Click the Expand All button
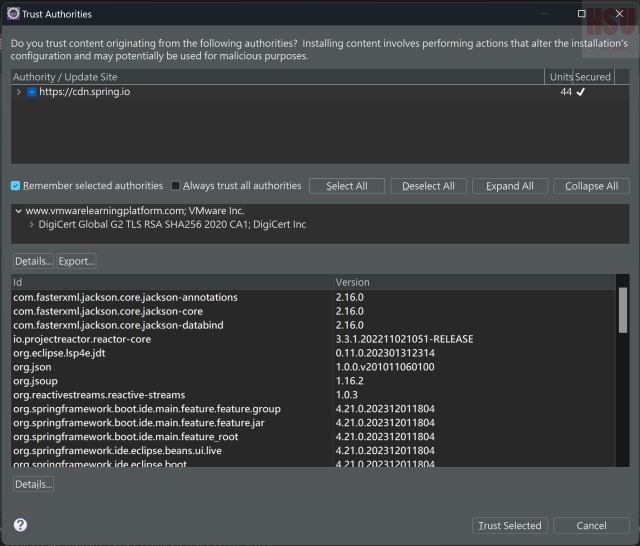Screen dimensions: 640x546 pyautogui.click(x=509, y=186)
